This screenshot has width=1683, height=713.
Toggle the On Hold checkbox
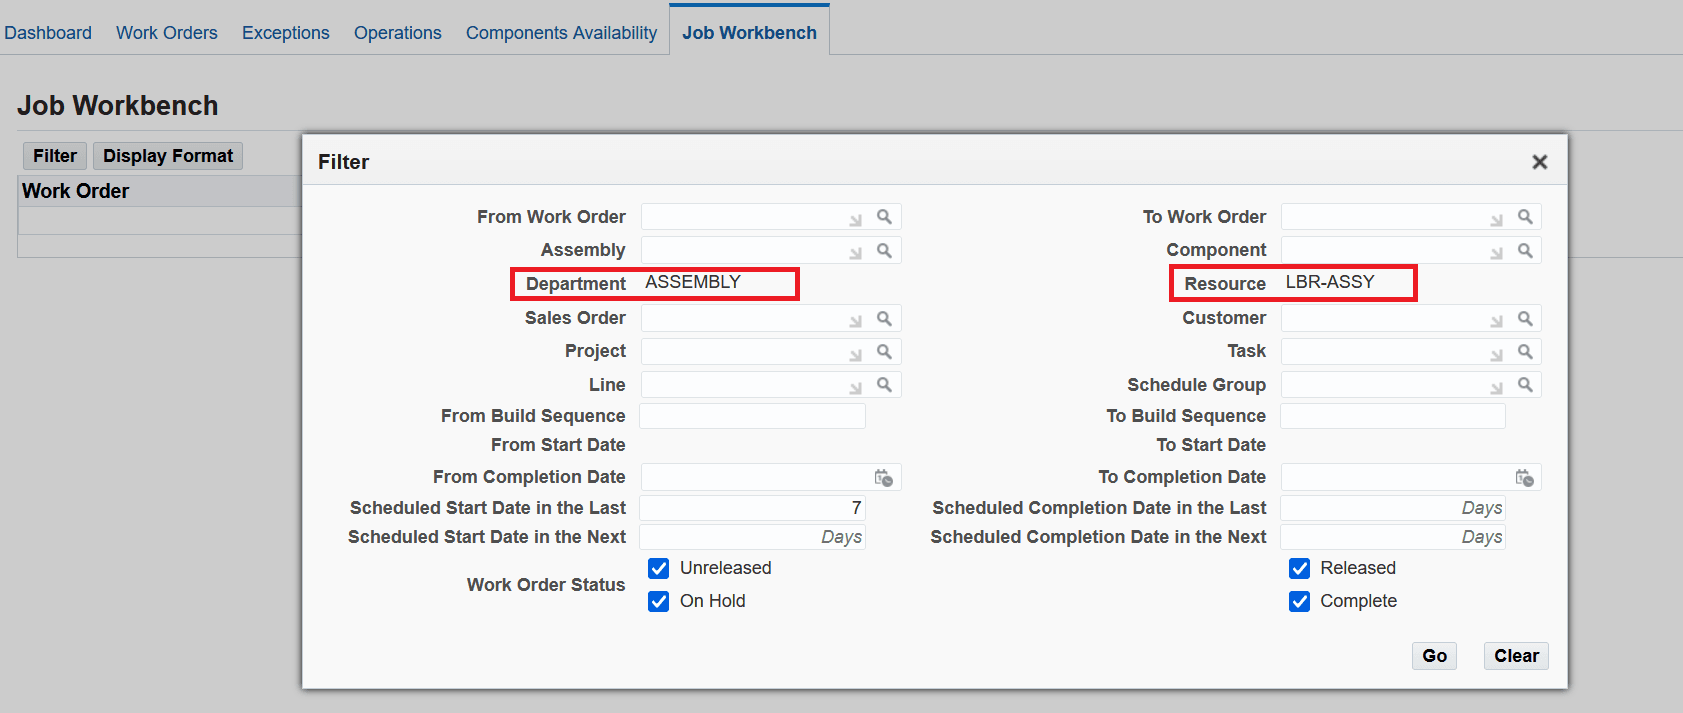click(x=658, y=601)
